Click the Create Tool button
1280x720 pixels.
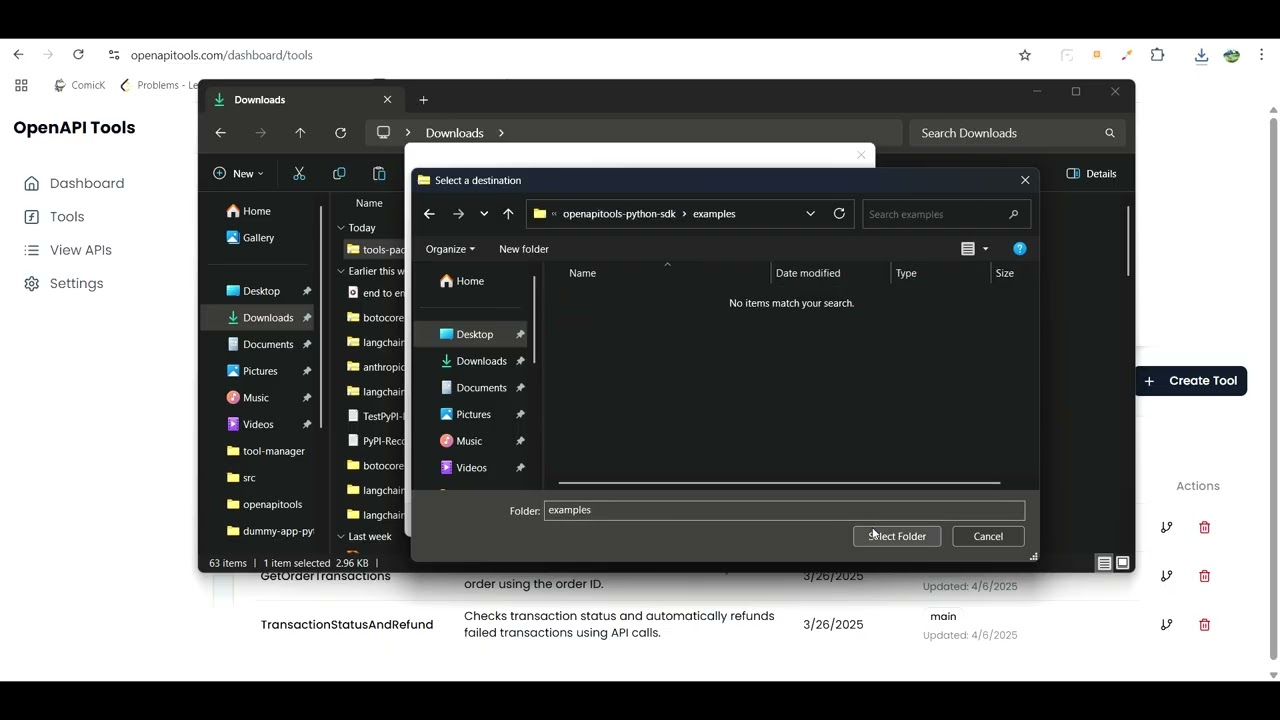1191,381
